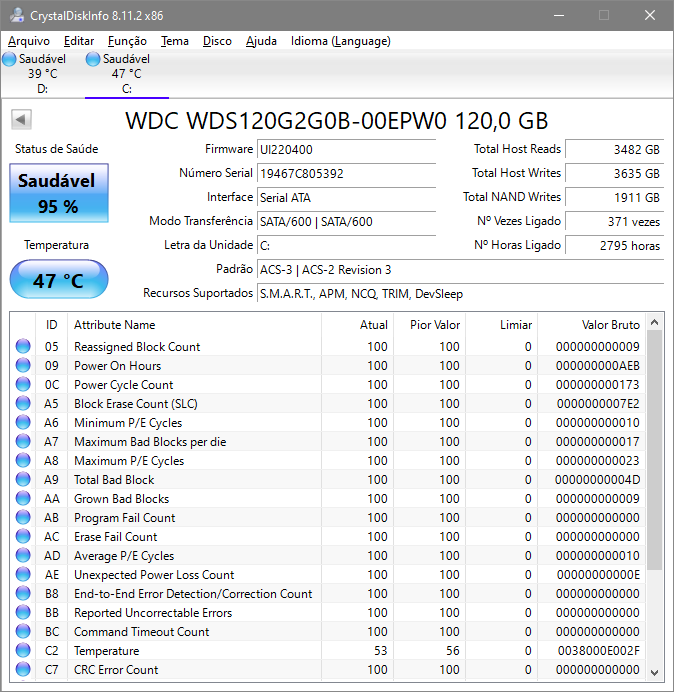Open the Disco menu
The image size is (674, 692).
click(217, 41)
